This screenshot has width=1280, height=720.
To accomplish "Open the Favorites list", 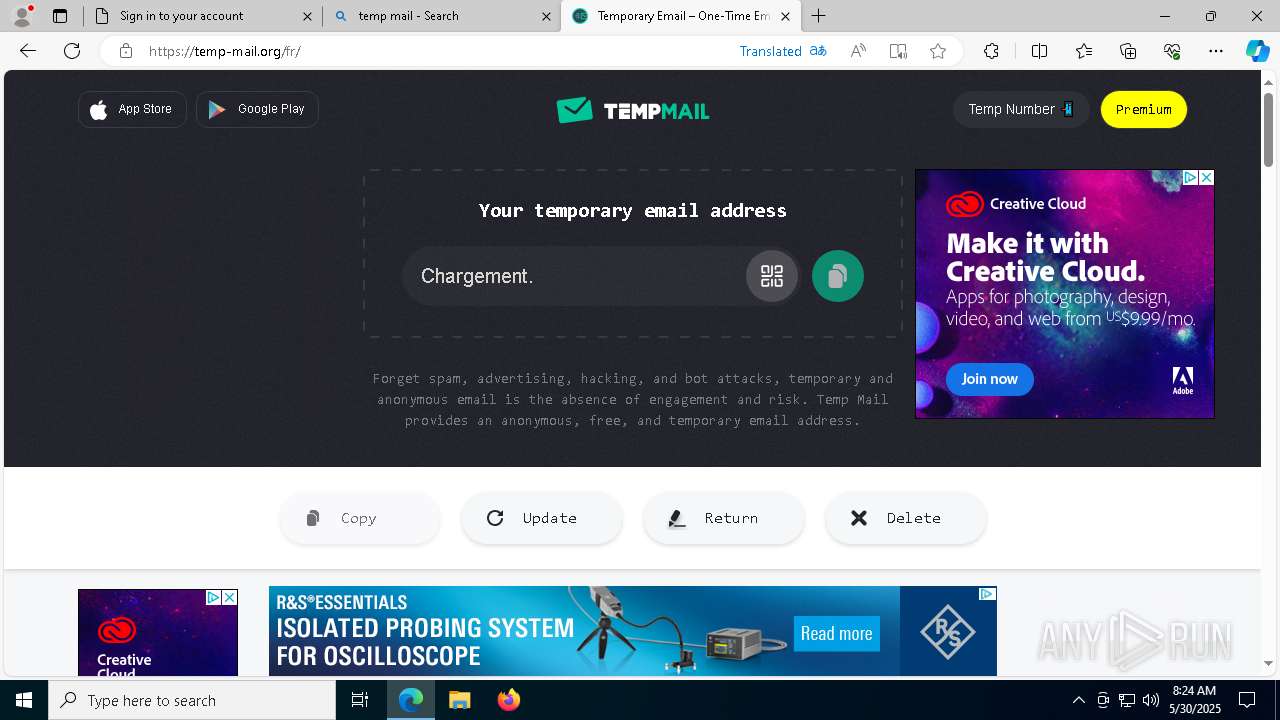I will tap(1084, 51).
